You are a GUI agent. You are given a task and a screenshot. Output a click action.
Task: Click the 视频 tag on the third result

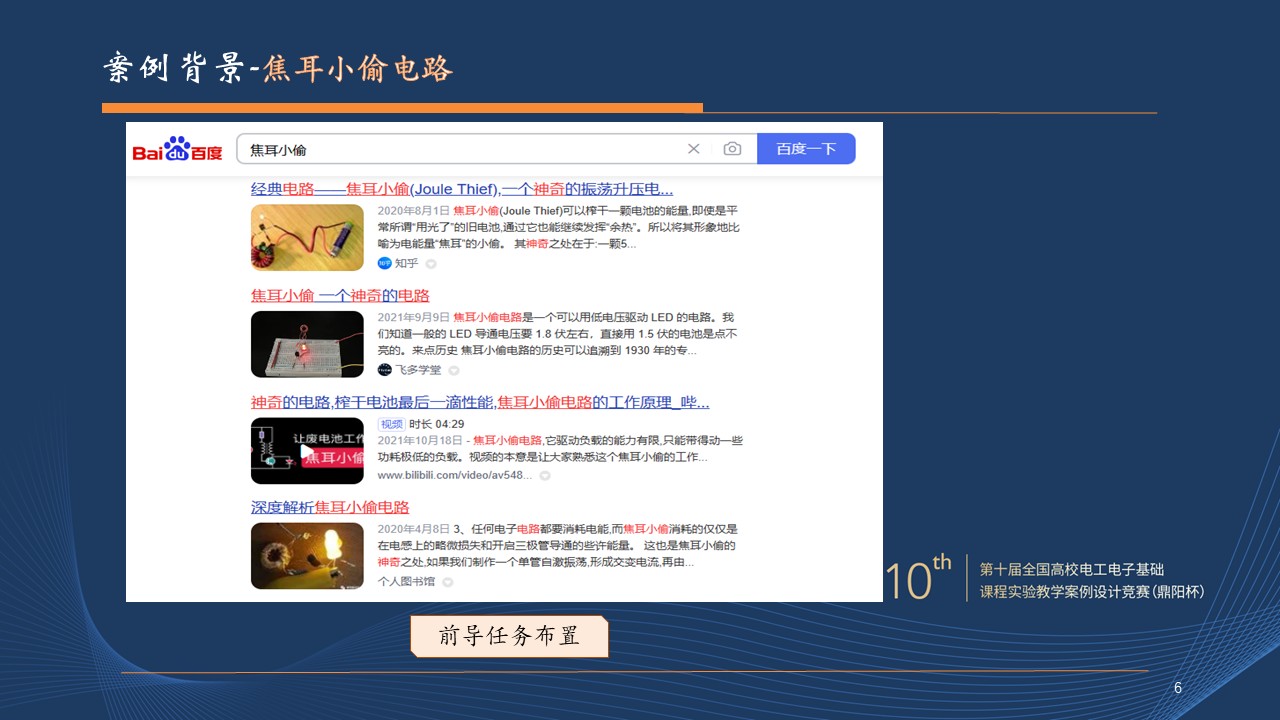pyautogui.click(x=390, y=424)
